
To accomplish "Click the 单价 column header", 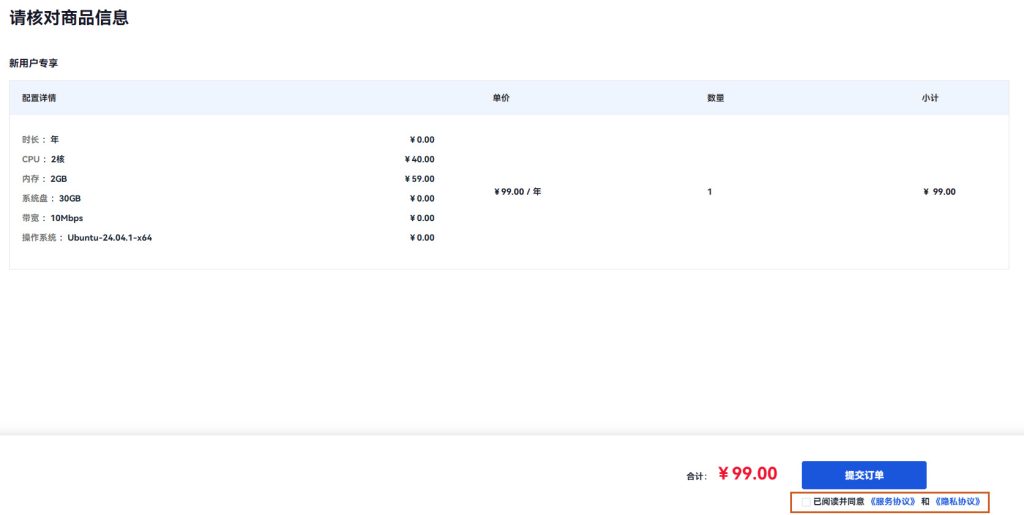I will (x=501, y=98).
